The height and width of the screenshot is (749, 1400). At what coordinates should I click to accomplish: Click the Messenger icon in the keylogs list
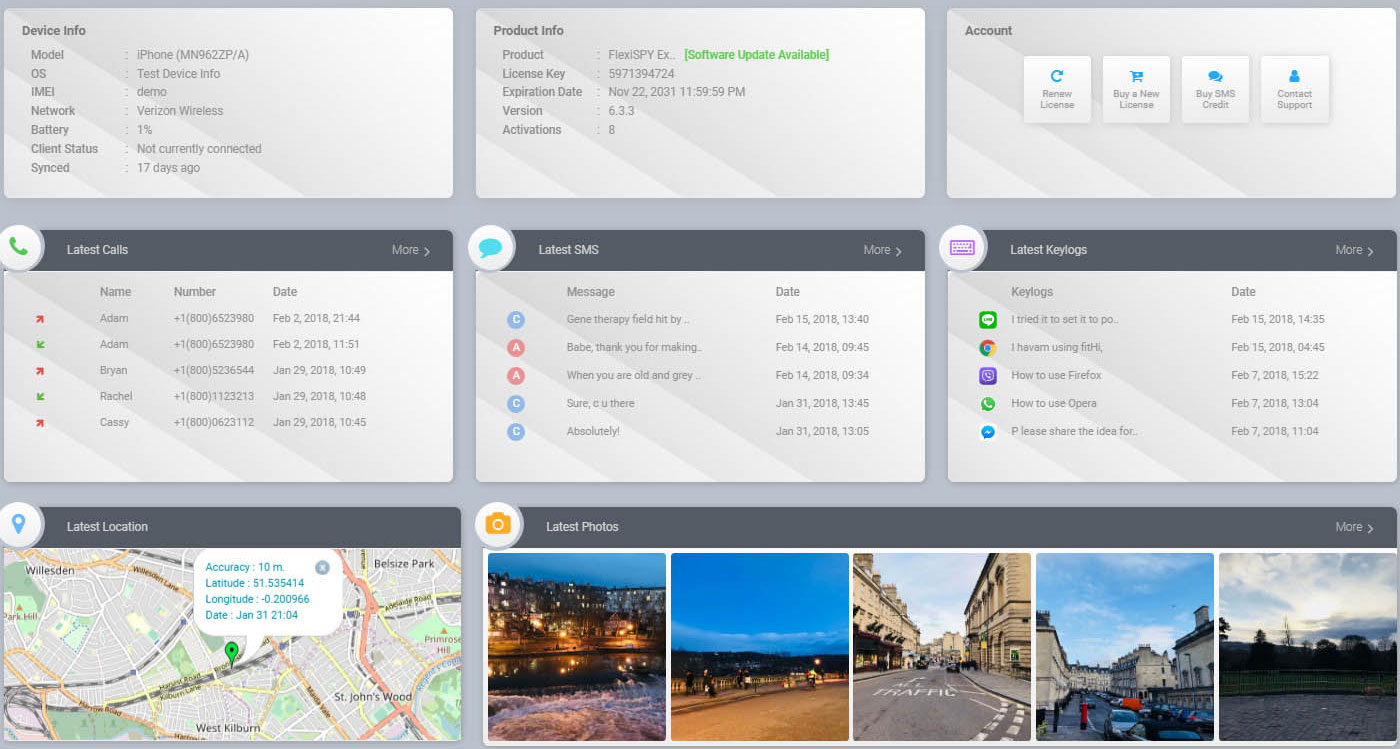click(988, 432)
